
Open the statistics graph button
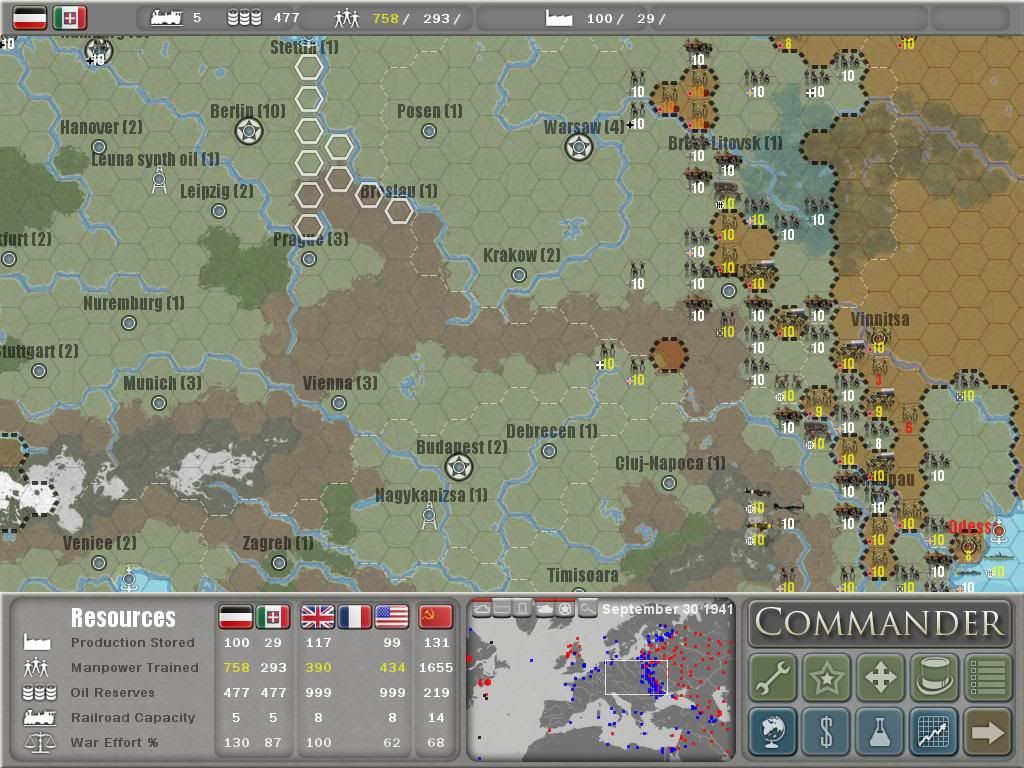click(x=934, y=732)
